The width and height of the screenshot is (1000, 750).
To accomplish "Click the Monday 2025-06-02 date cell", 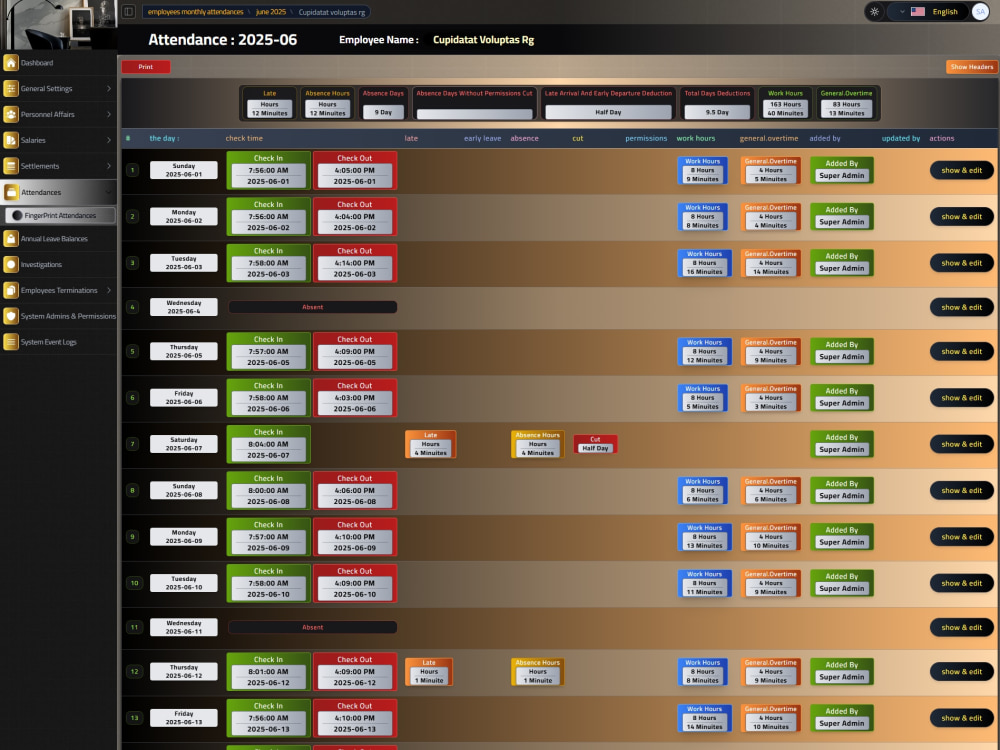I will (x=184, y=216).
